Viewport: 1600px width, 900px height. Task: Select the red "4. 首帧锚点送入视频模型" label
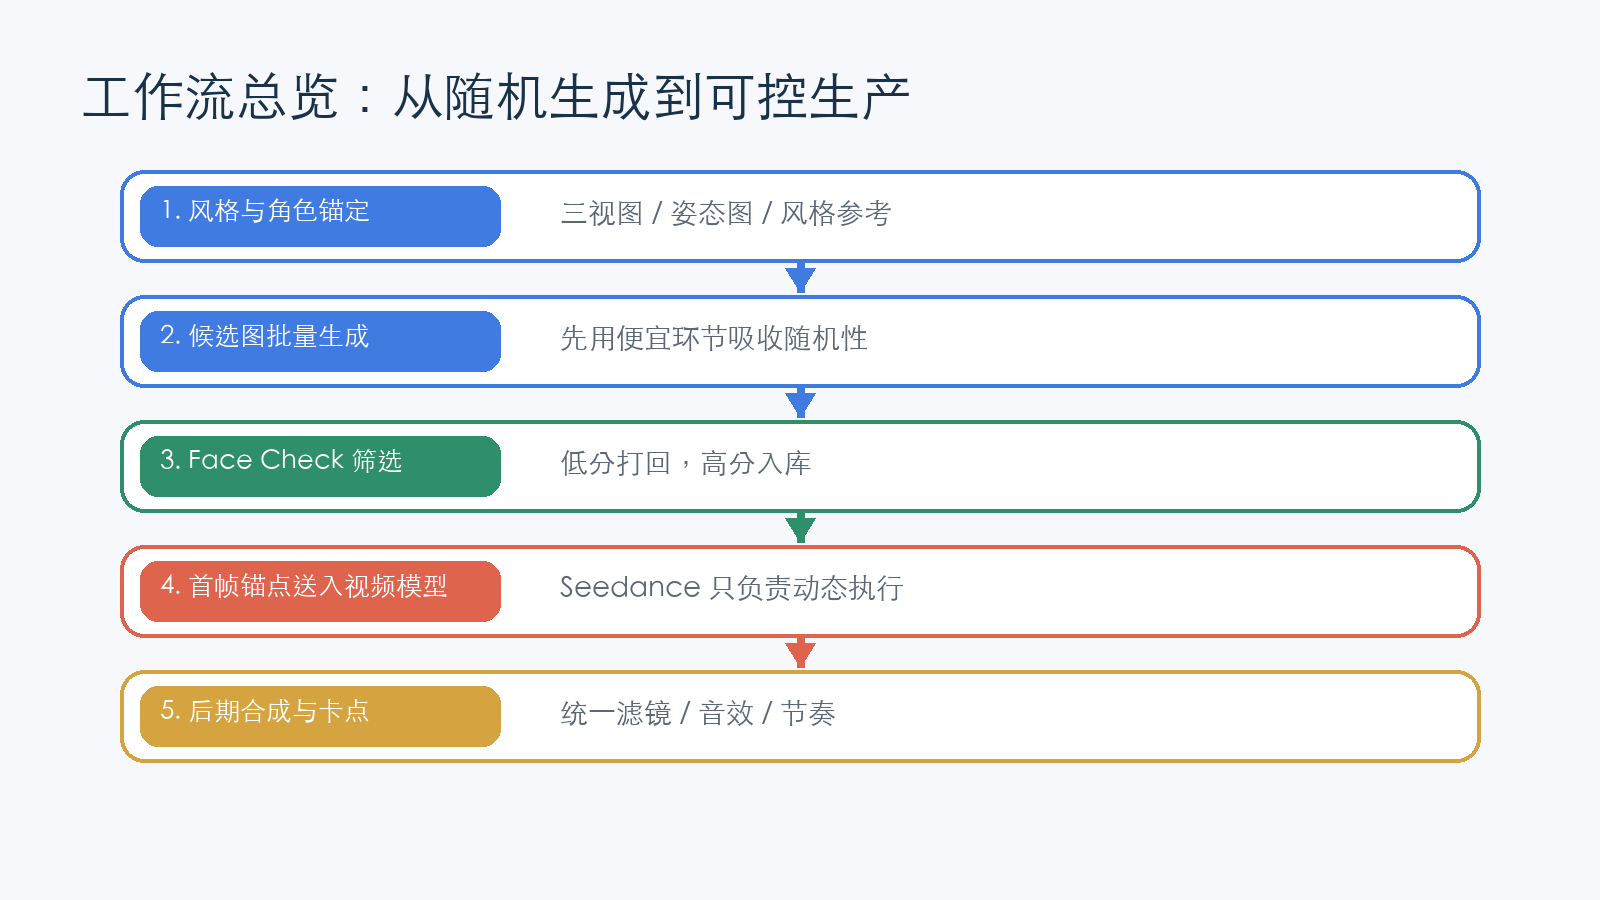[320, 591]
